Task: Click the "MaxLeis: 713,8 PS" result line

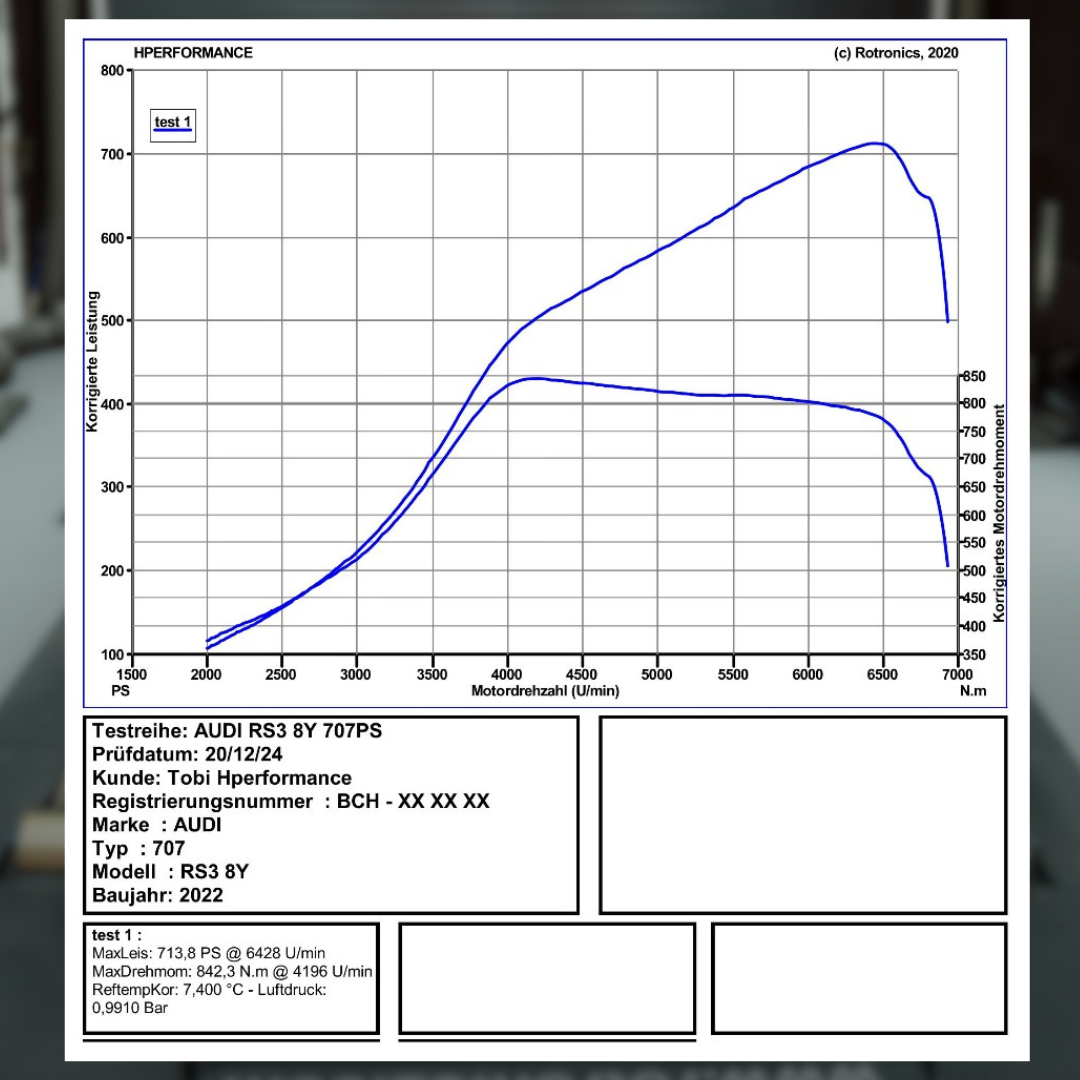Action: 208,953
